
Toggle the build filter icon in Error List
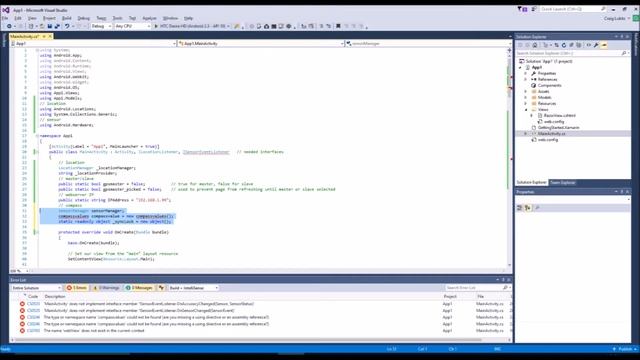click(x=161, y=288)
